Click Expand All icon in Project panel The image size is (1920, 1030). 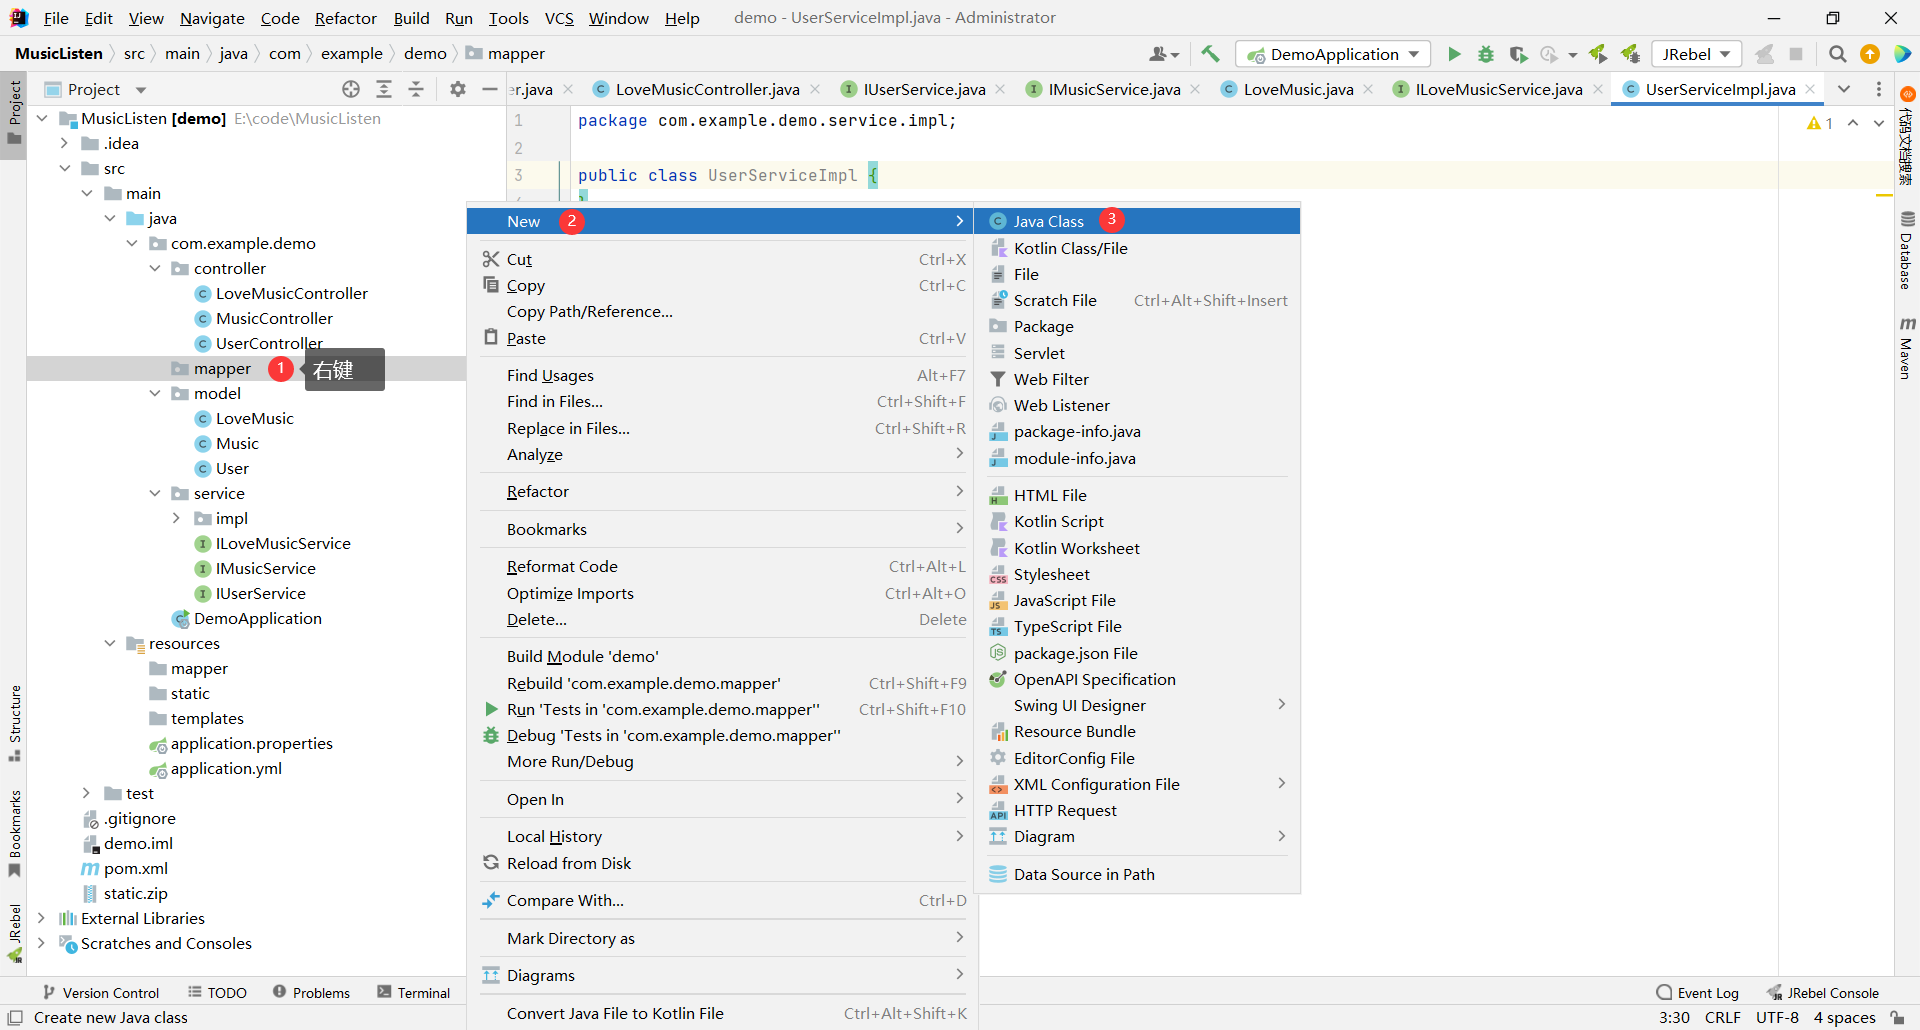click(x=384, y=89)
